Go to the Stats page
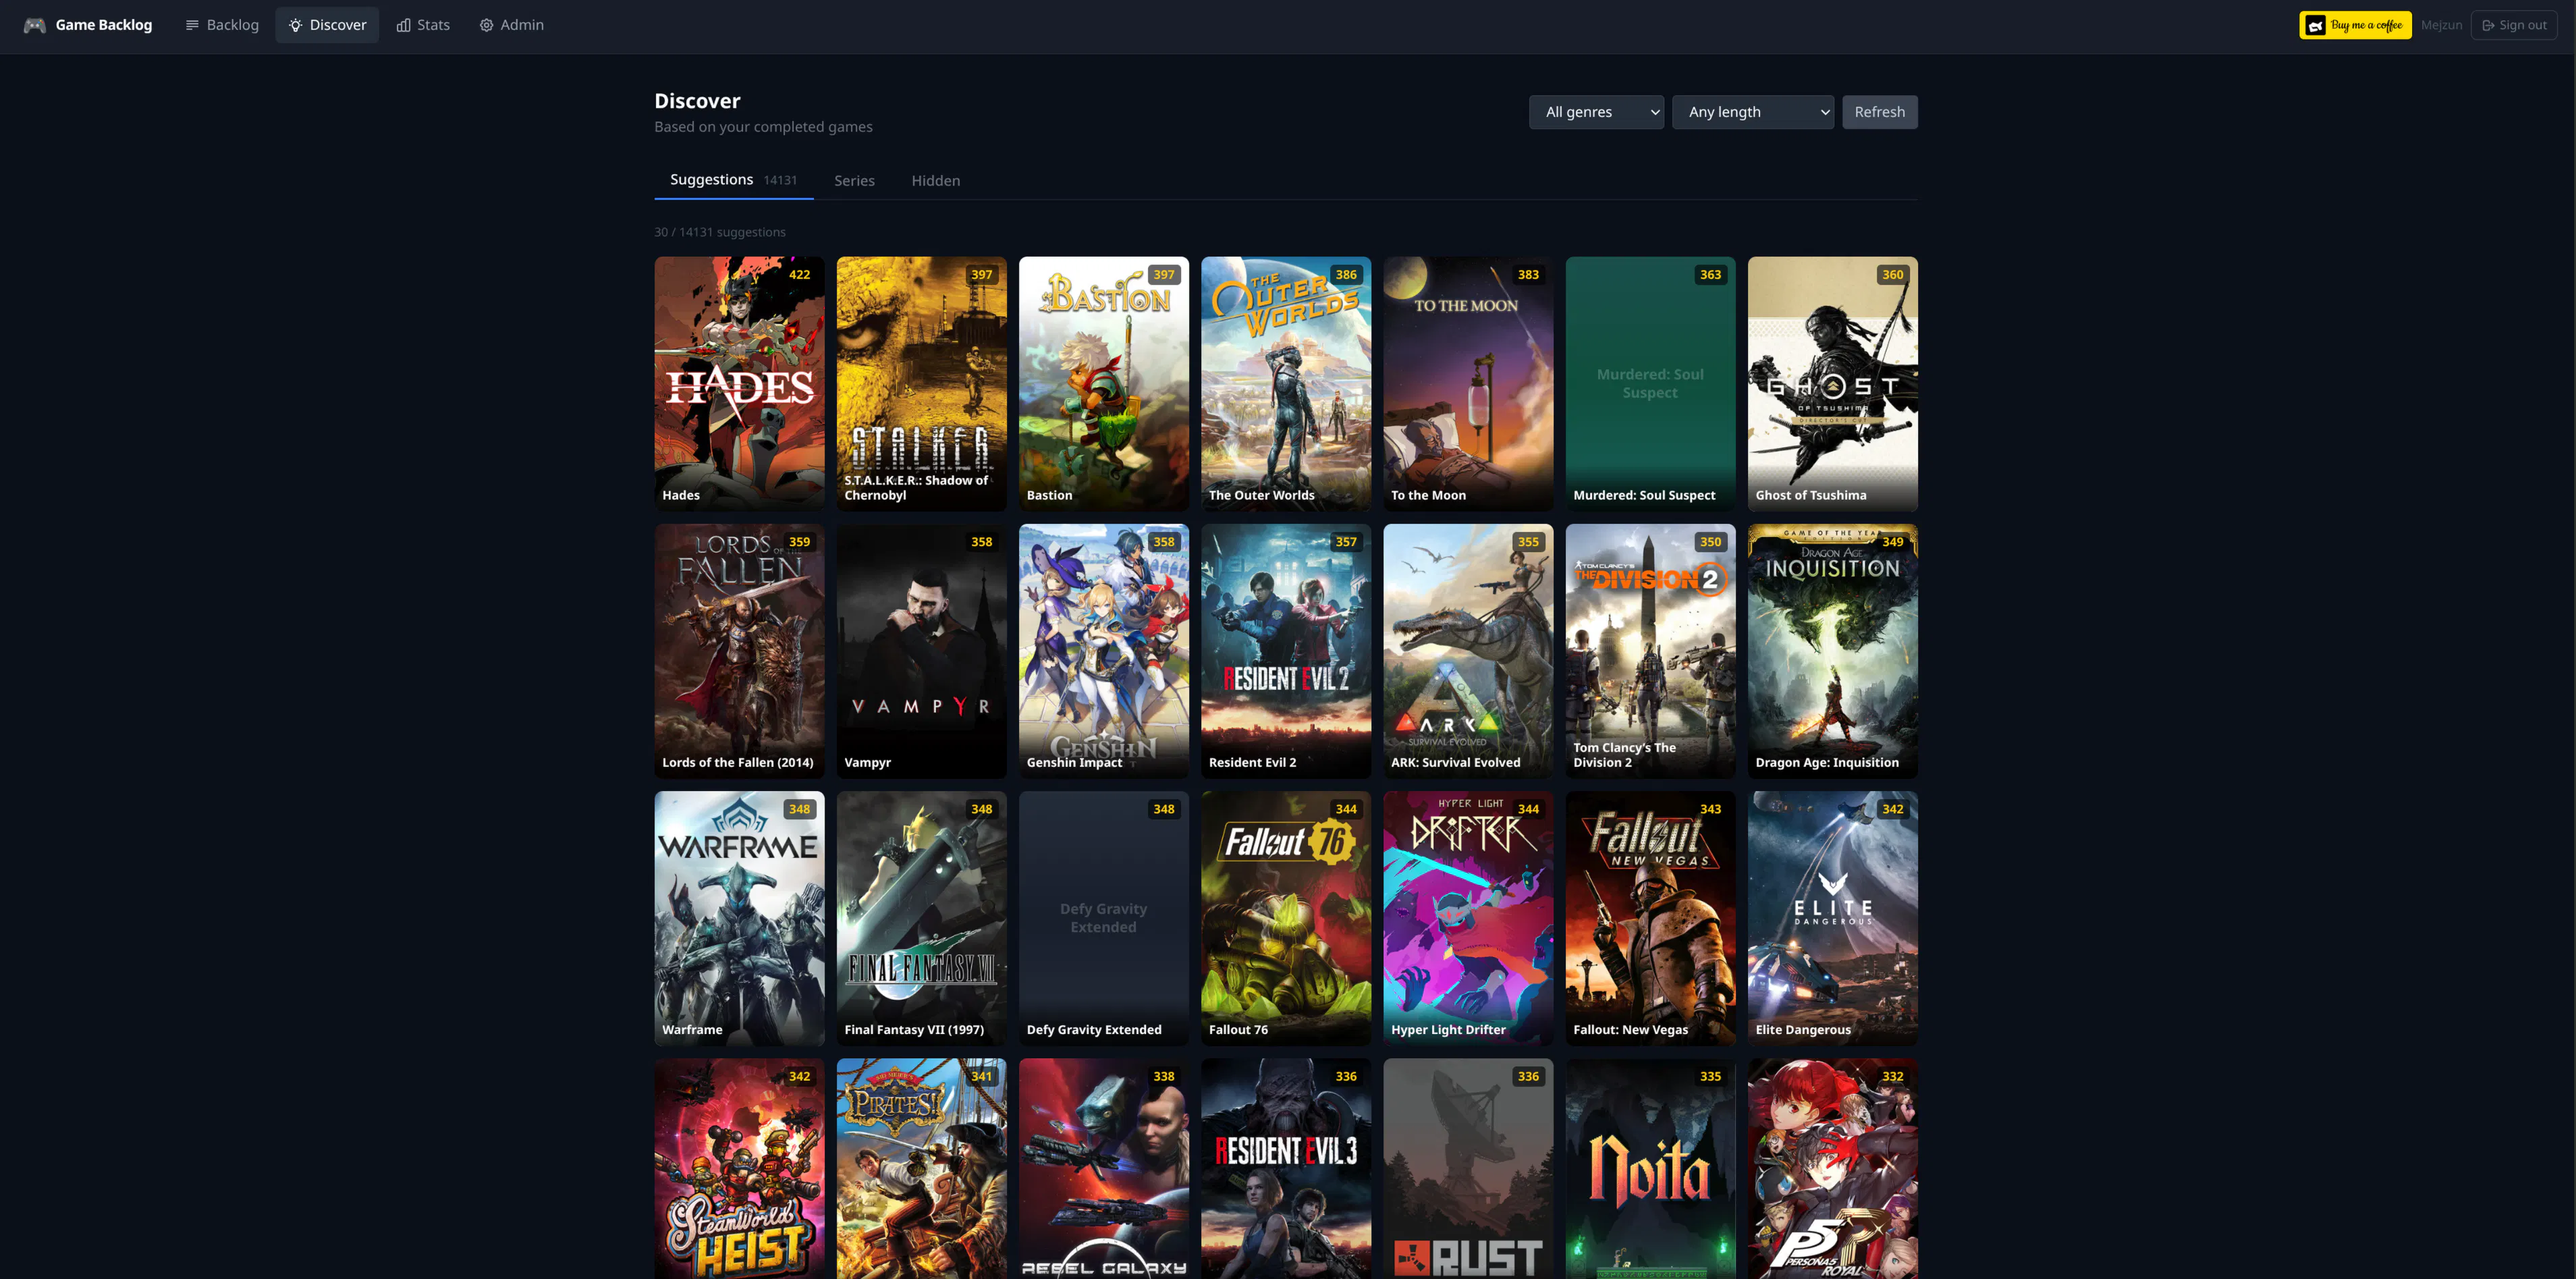This screenshot has width=2576, height=1279. point(423,25)
